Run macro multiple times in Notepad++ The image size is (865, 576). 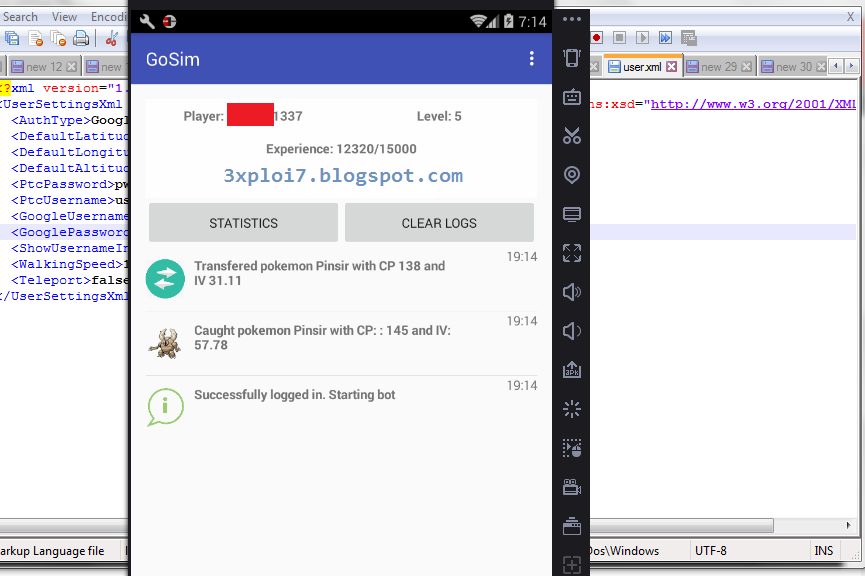(665, 38)
